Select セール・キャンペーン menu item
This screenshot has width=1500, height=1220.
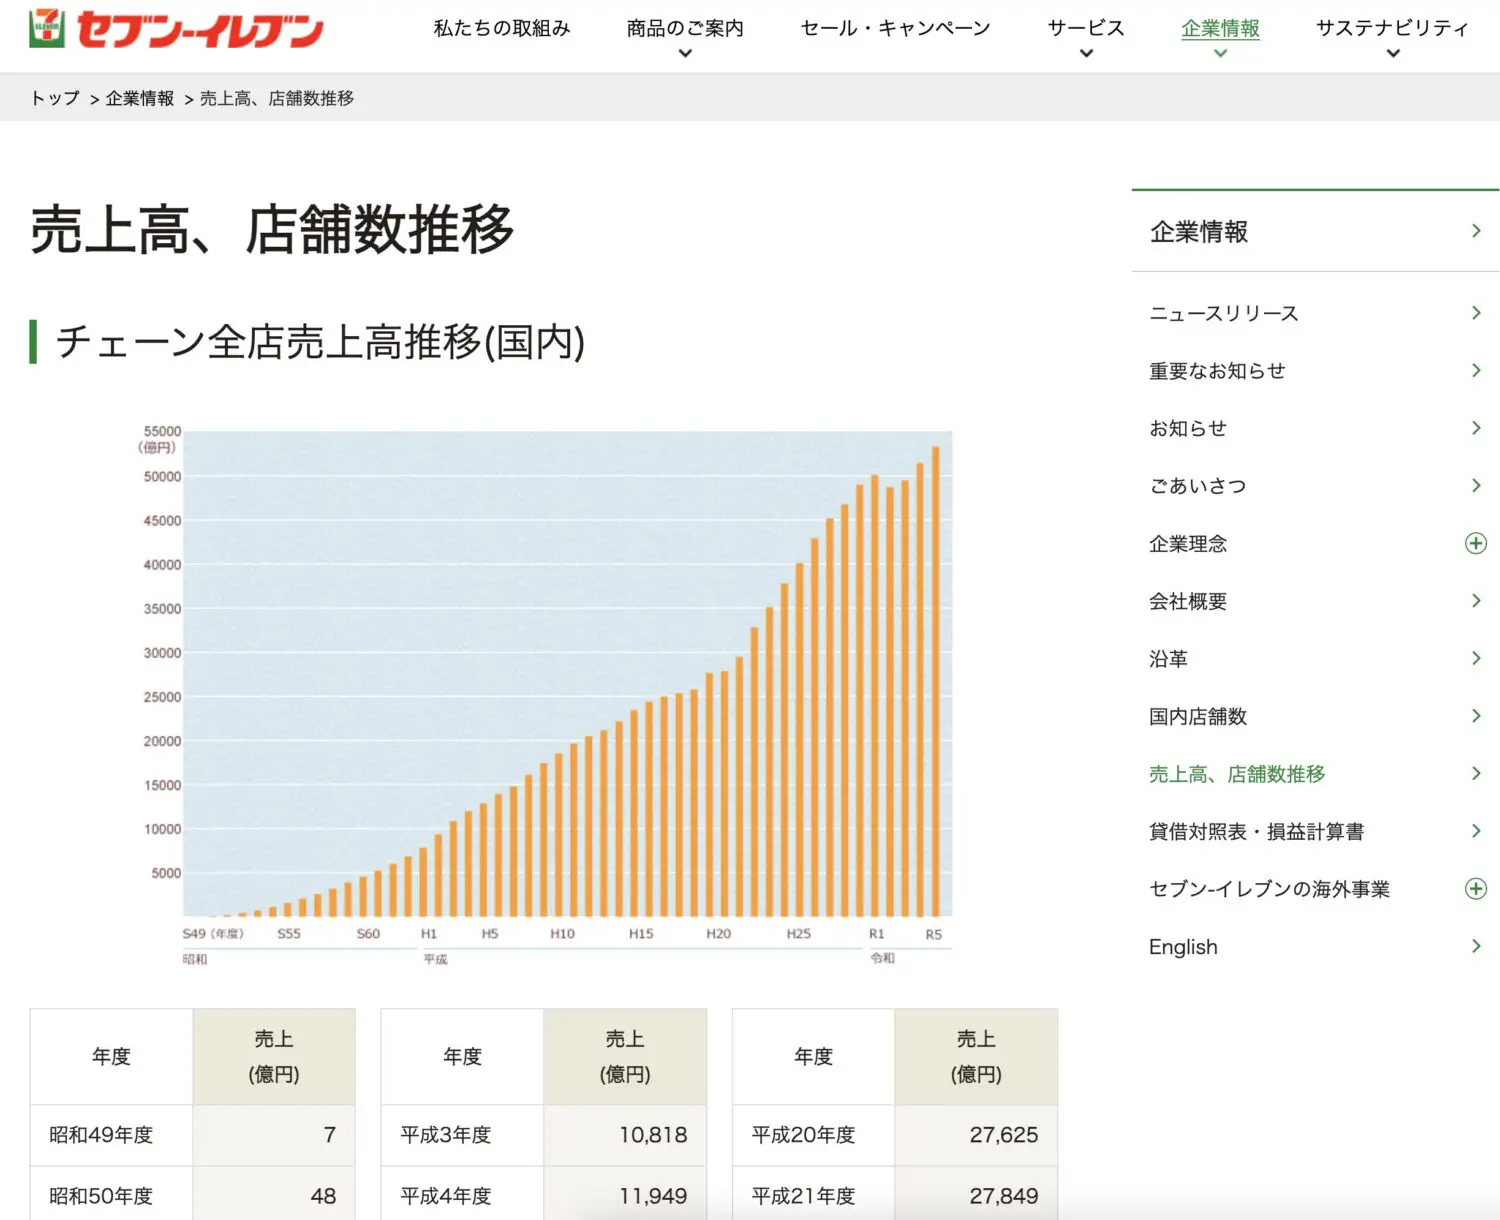click(895, 29)
